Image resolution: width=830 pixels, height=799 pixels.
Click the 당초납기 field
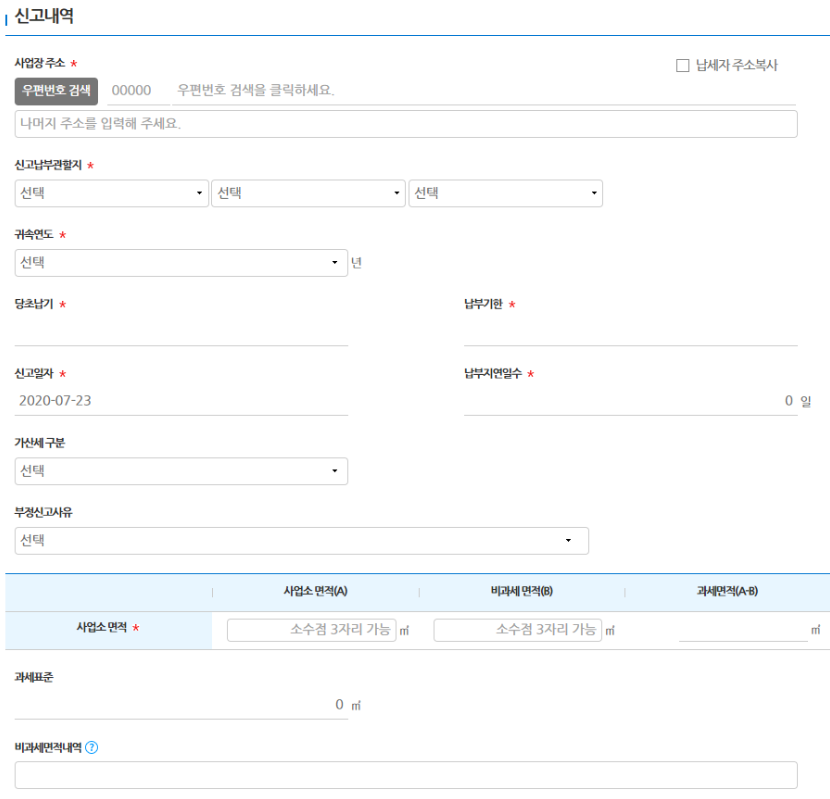[x=181, y=332]
